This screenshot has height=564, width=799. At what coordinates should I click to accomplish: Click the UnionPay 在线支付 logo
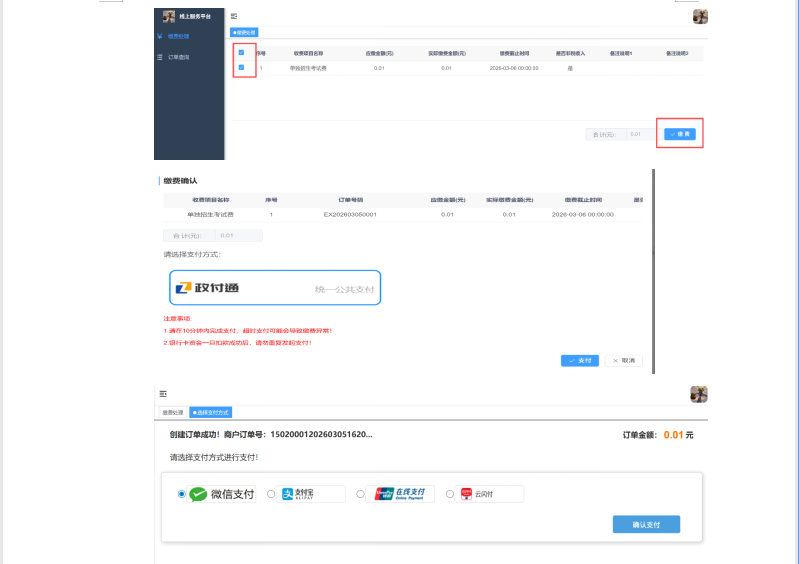click(x=400, y=494)
